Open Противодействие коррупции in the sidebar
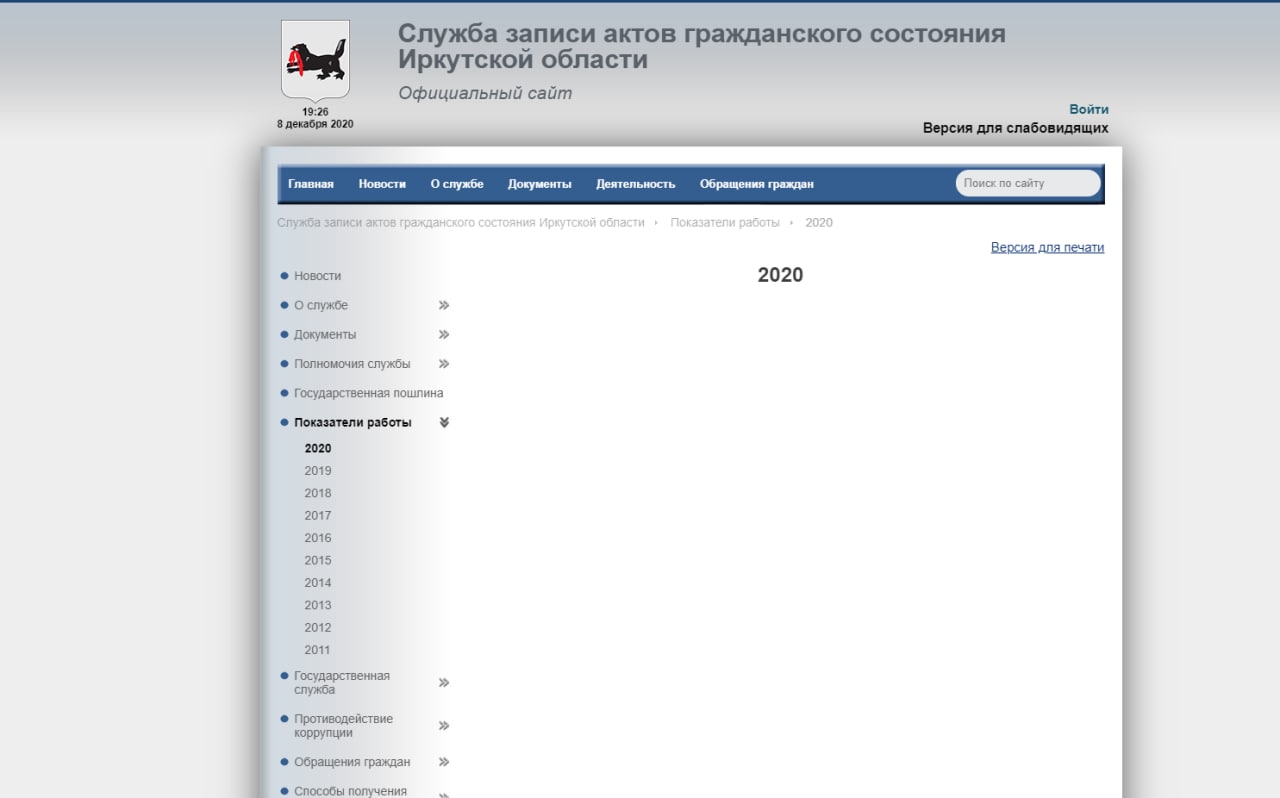 pyautogui.click(x=344, y=726)
